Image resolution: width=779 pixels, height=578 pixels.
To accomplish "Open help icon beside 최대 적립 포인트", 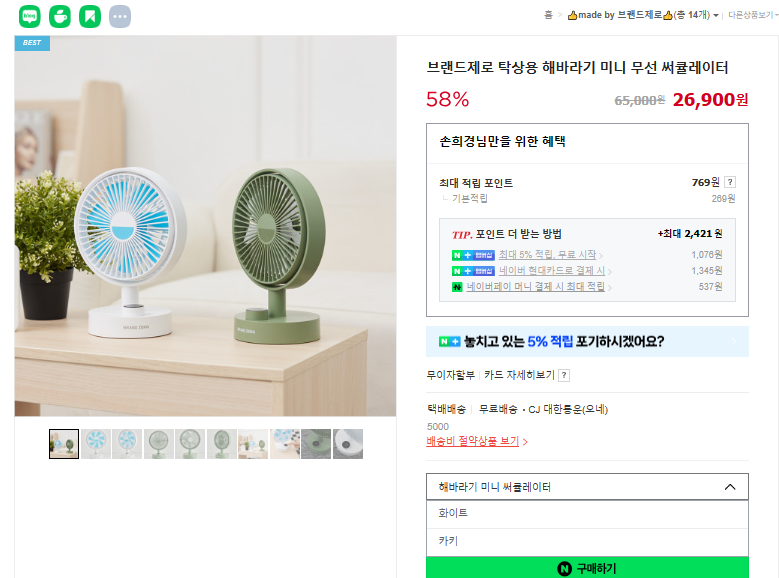I will pos(730,182).
